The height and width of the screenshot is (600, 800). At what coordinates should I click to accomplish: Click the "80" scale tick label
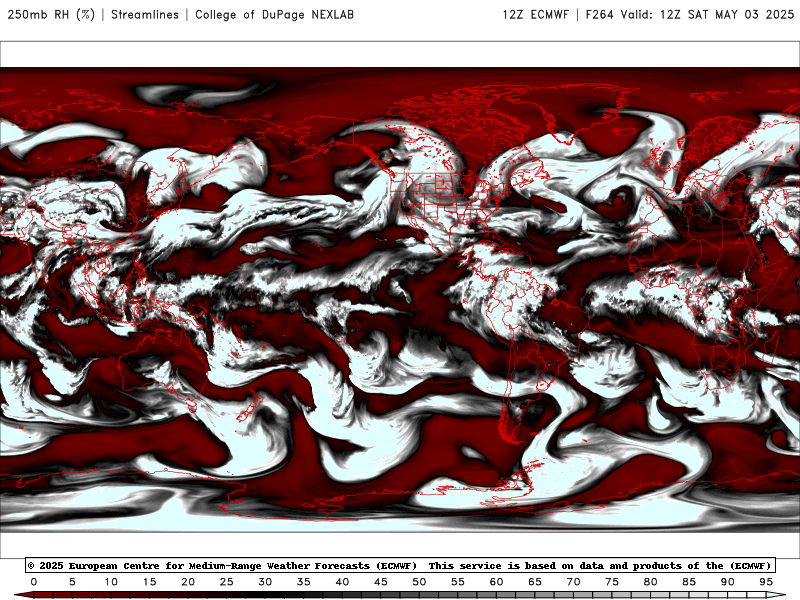[651, 582]
